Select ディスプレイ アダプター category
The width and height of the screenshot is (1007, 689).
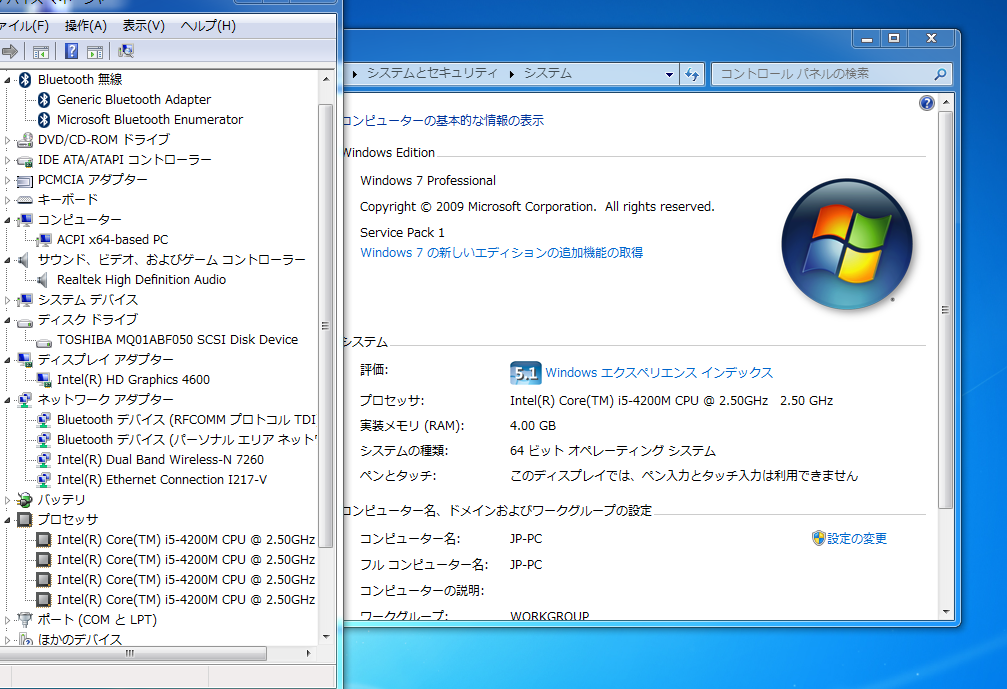[x=105, y=360]
